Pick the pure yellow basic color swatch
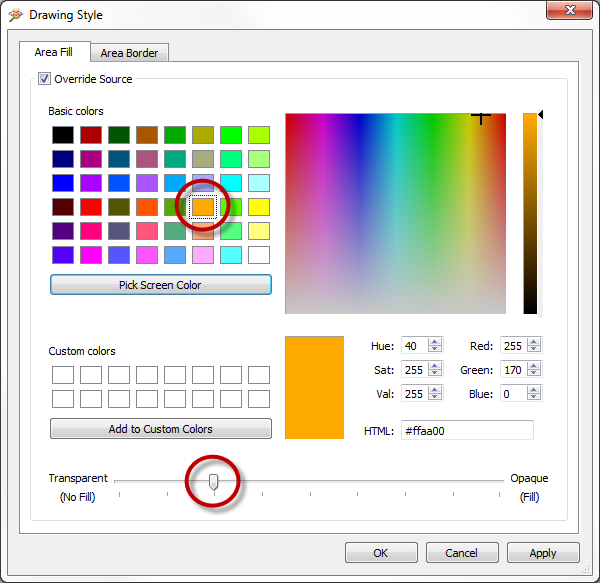The image size is (600, 583). [259, 207]
